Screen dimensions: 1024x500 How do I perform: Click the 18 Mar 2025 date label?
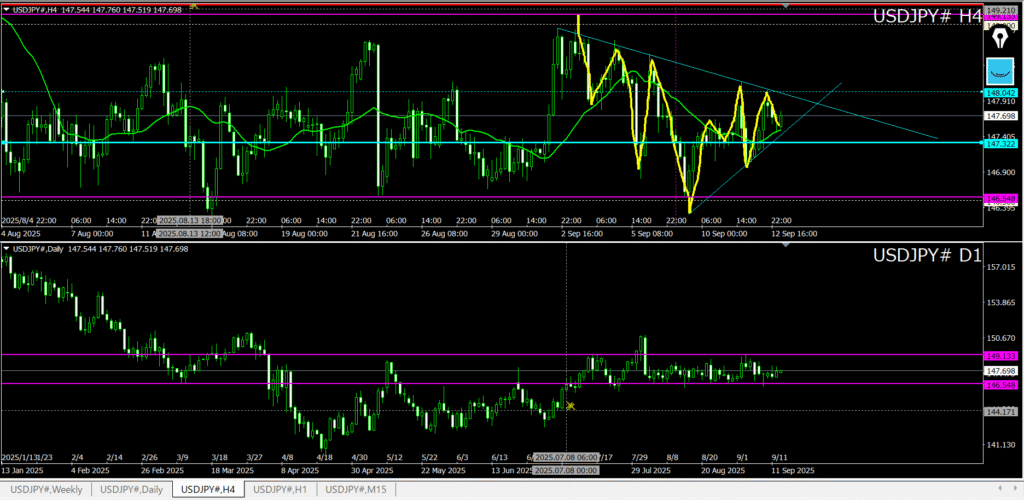234,470
